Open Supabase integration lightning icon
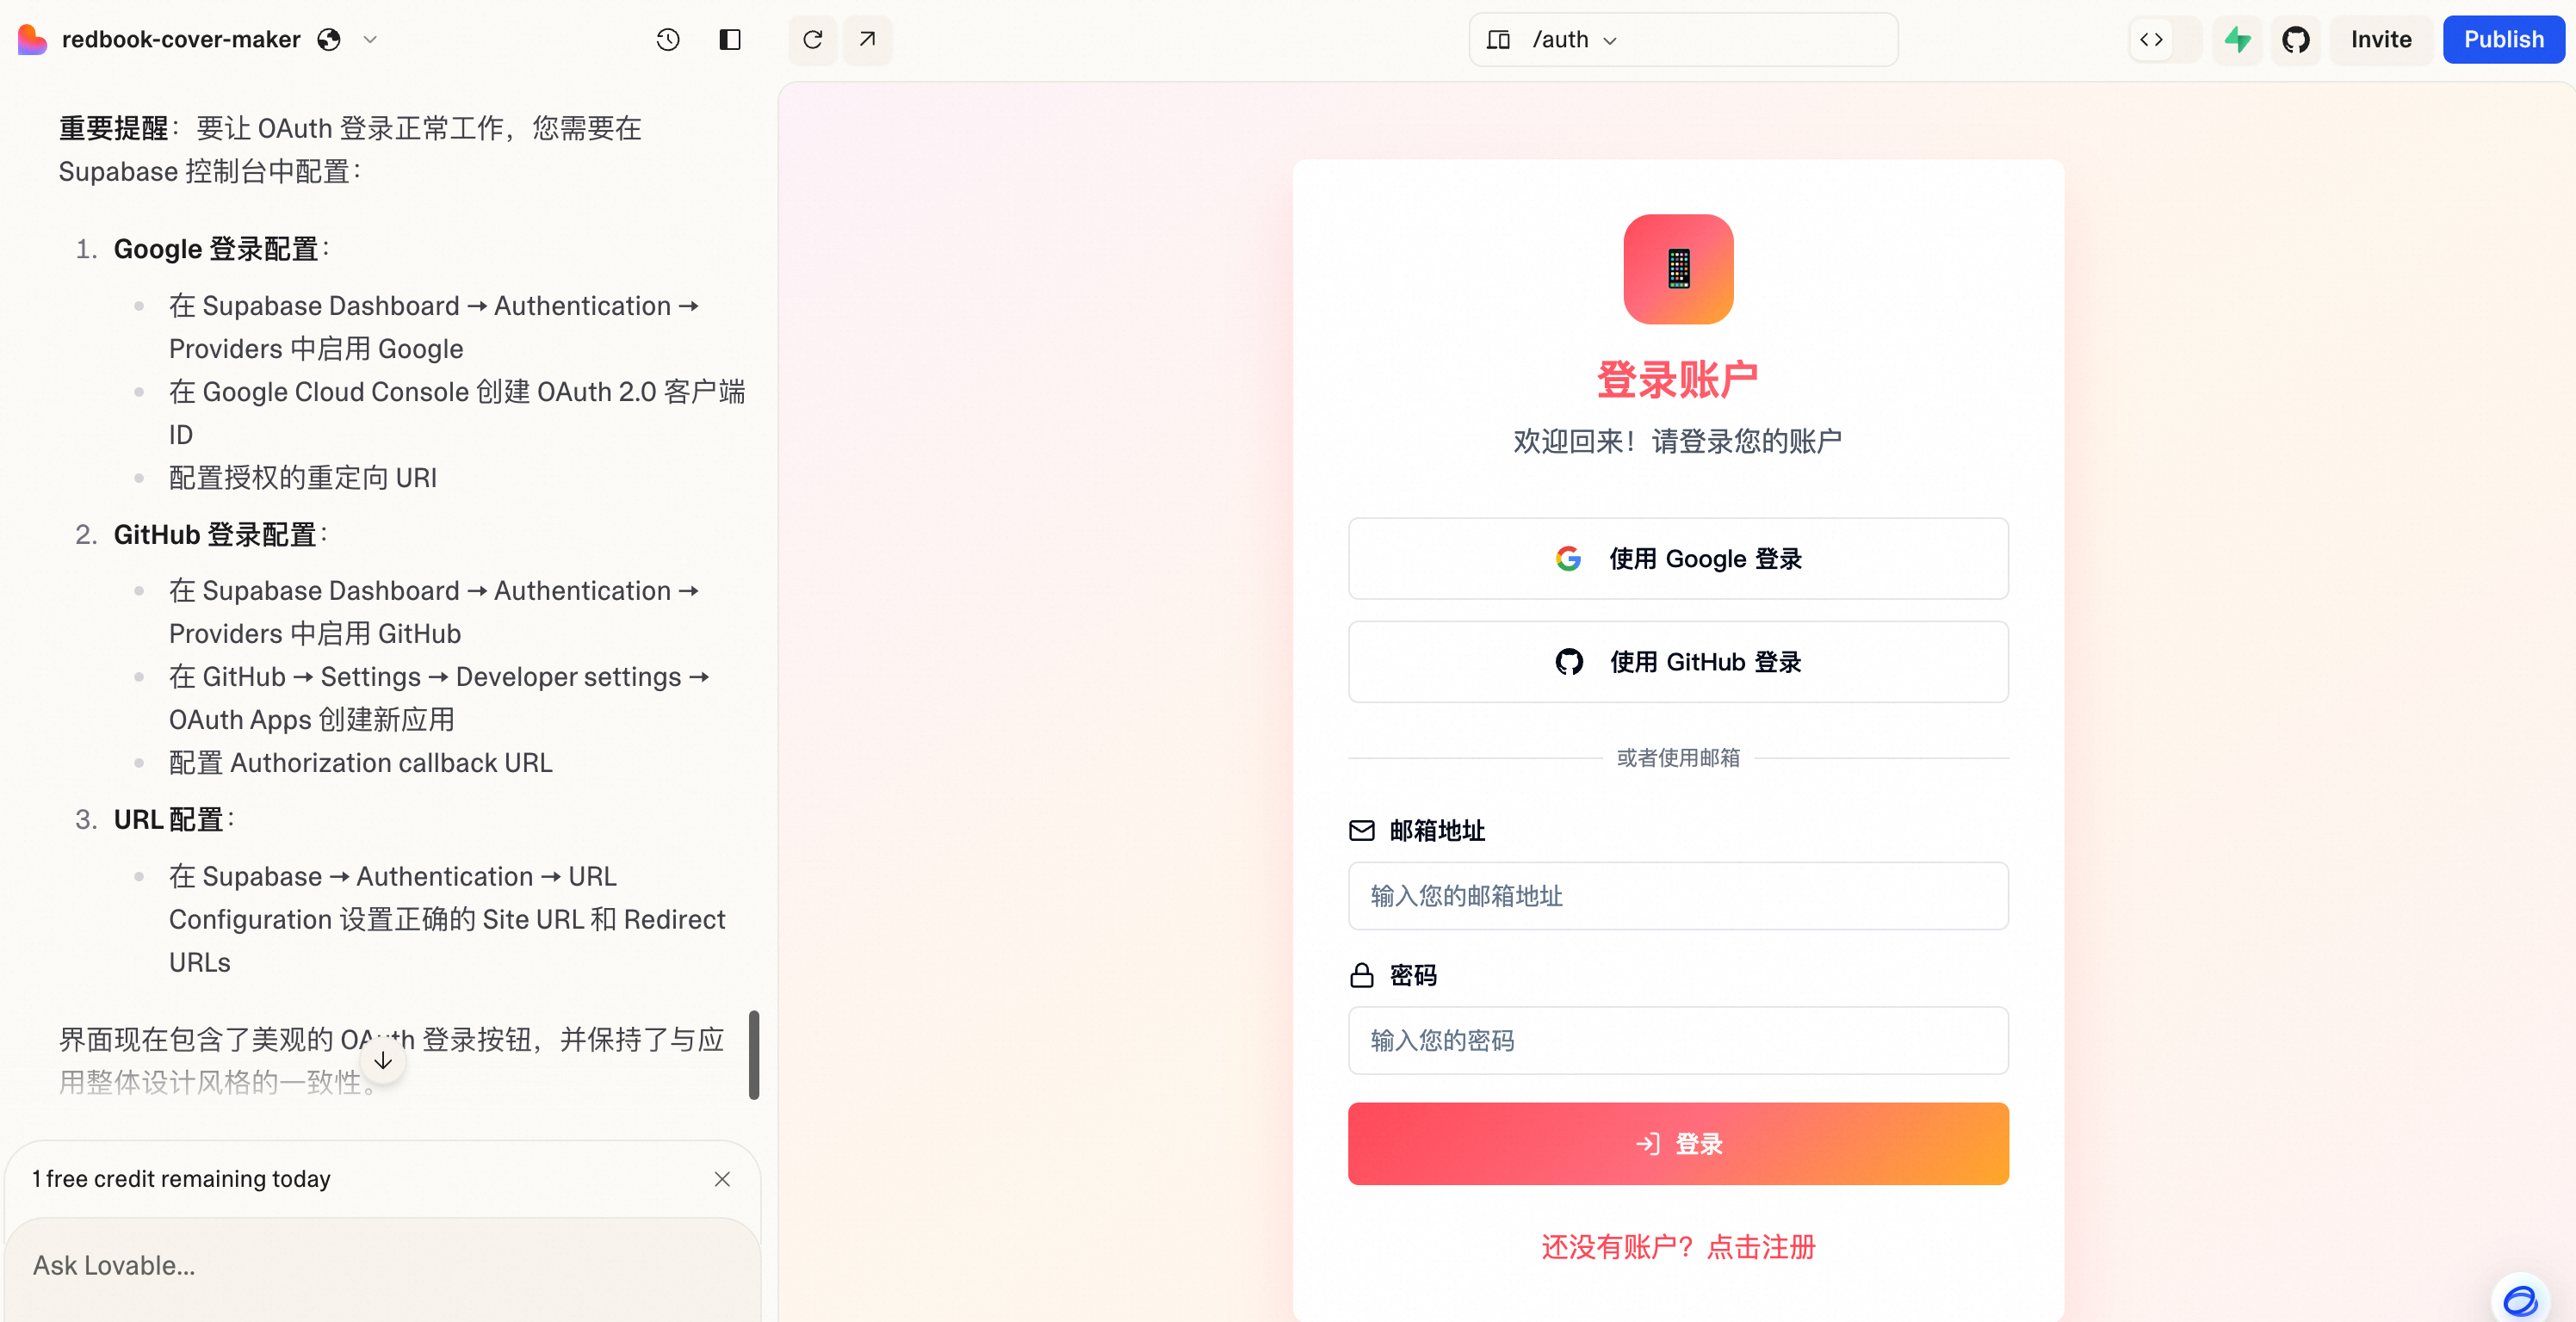This screenshot has height=1322, width=2576. [x=2237, y=40]
